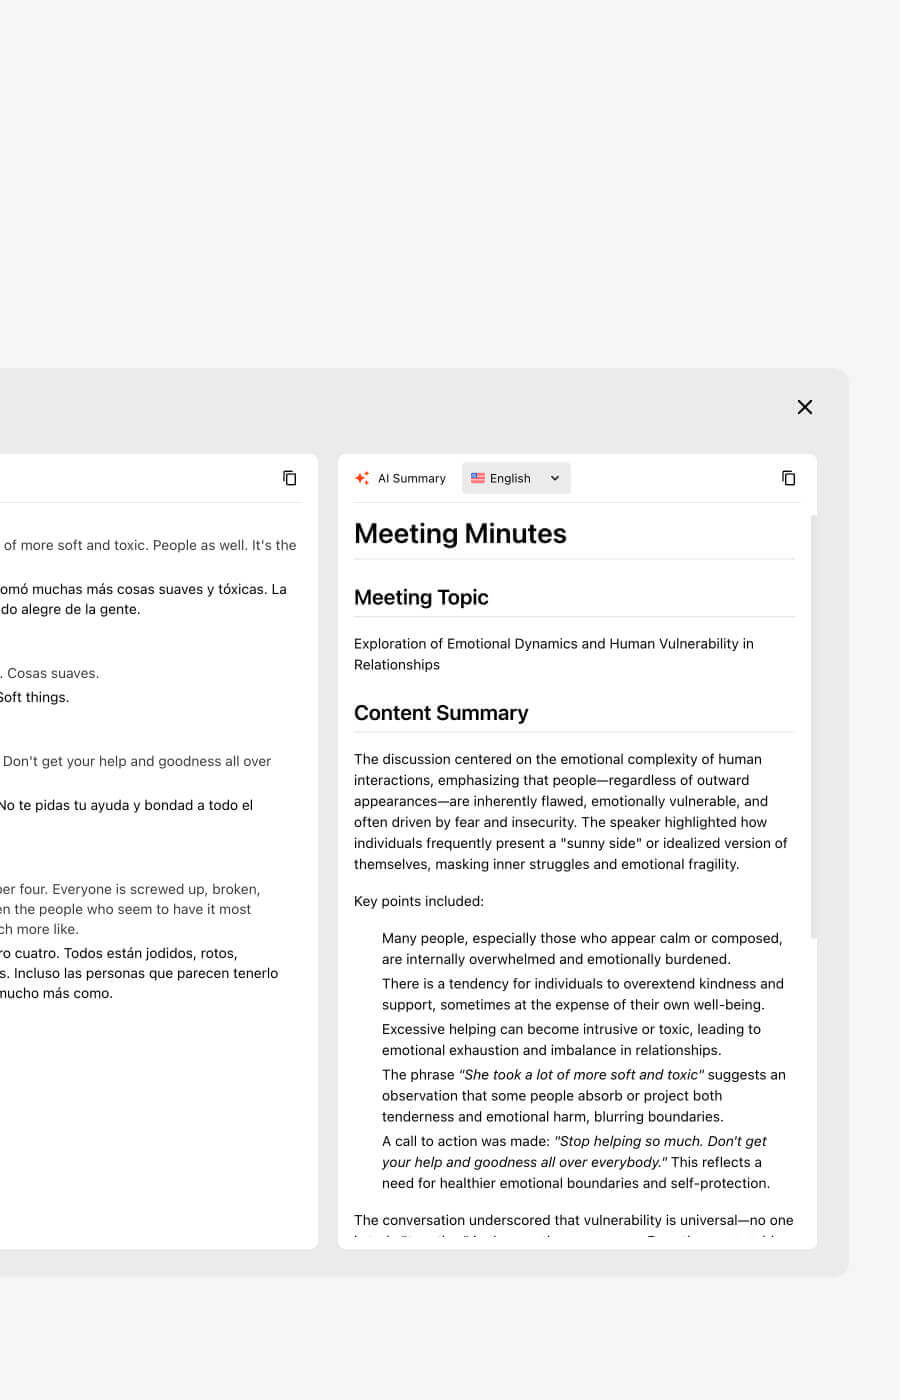Click the Content Summary heading
This screenshot has height=1400, width=900.
[441, 713]
